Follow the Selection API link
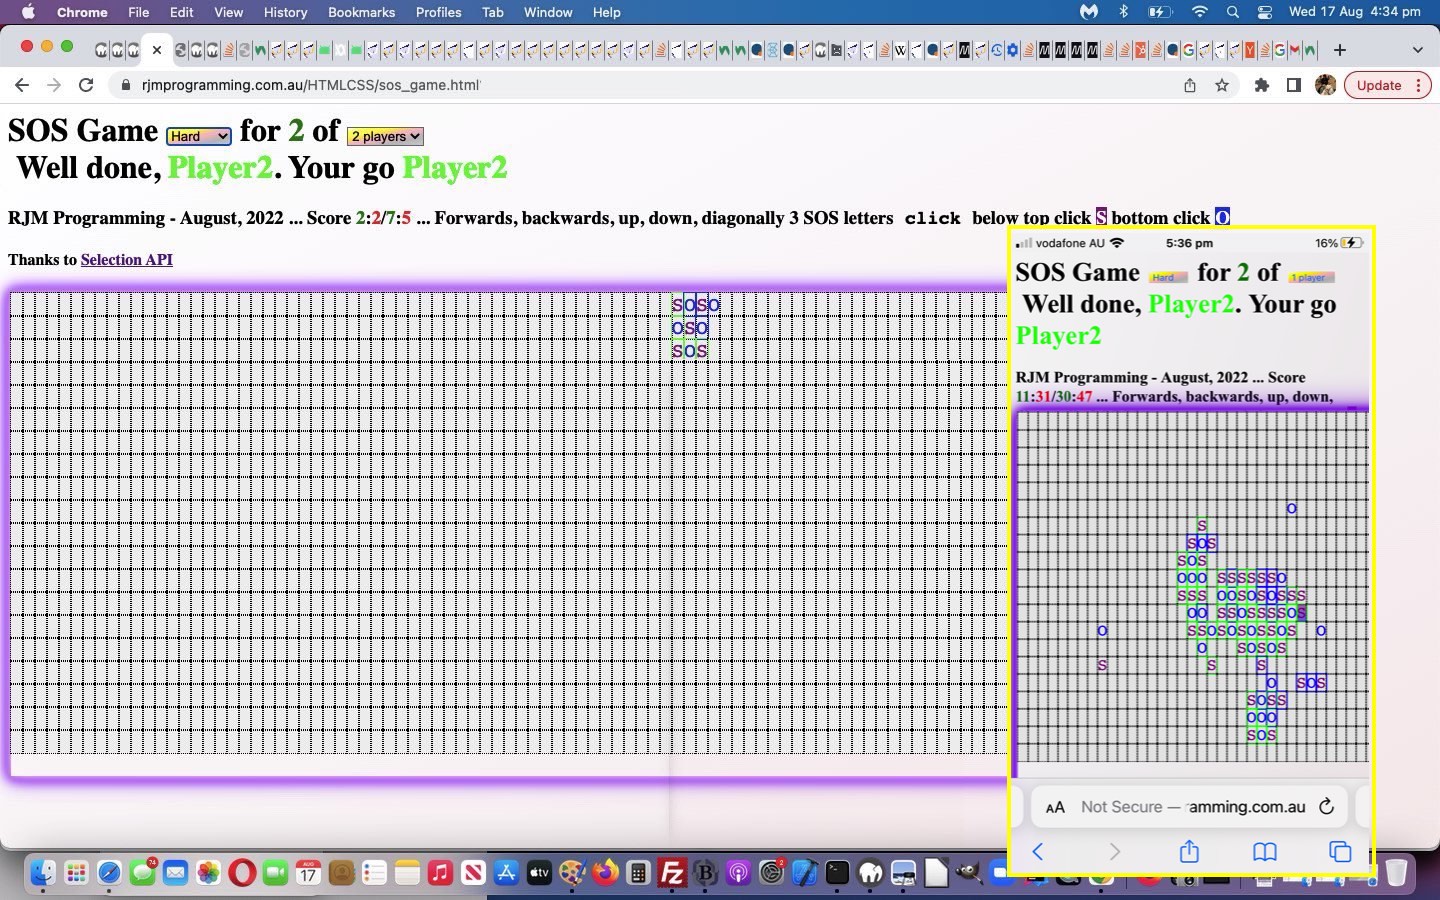This screenshot has width=1440, height=900. pos(126,260)
